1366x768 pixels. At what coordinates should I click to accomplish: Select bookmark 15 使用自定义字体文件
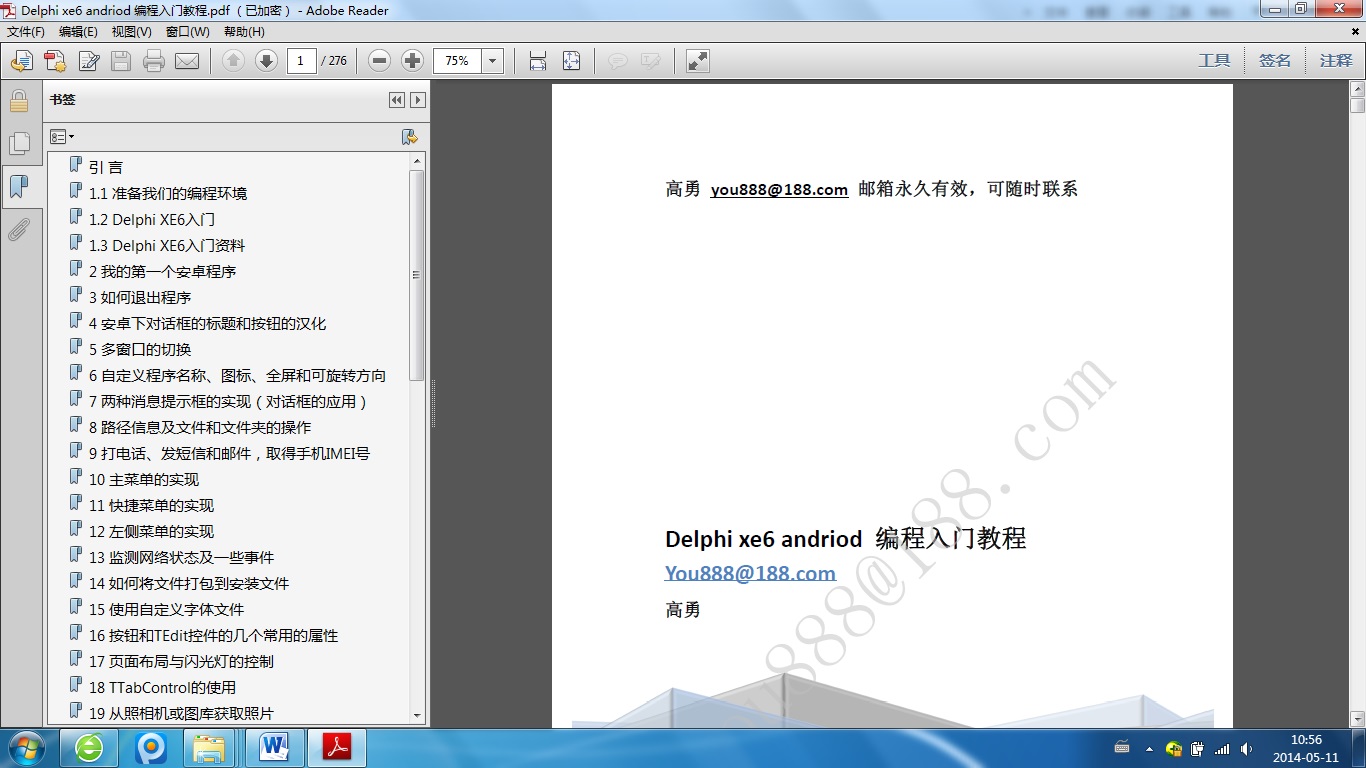click(x=166, y=609)
